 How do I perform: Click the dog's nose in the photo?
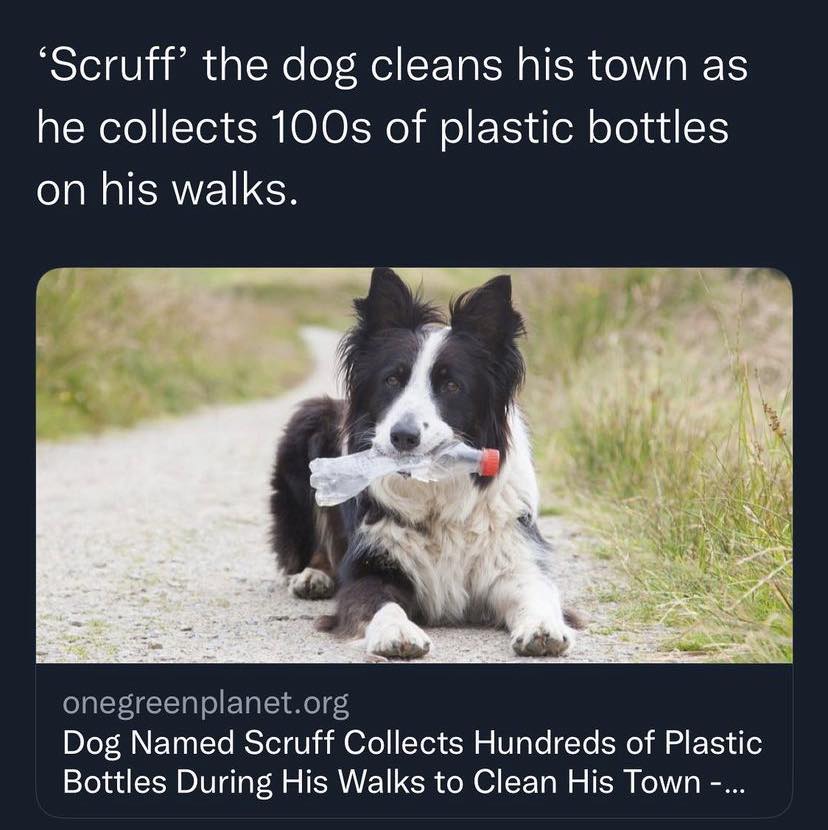(404, 435)
